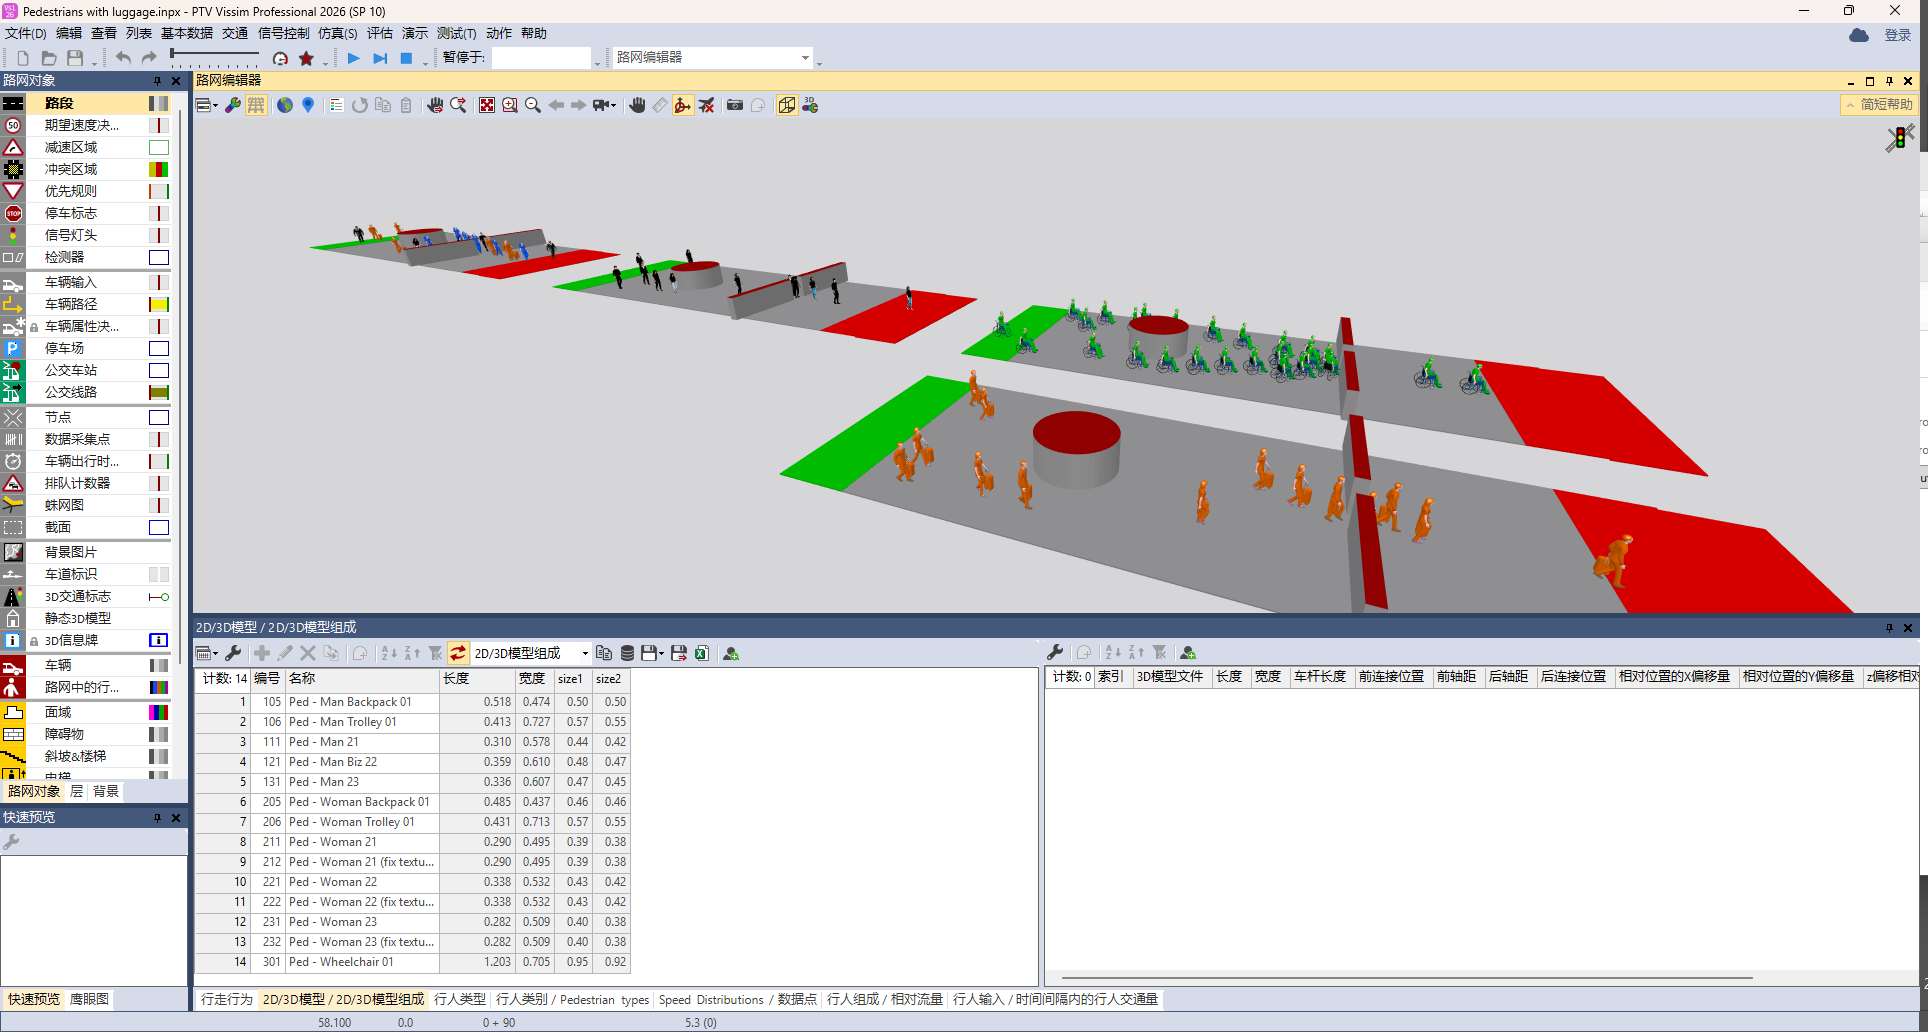Switch to the 鹰眼图 tab
This screenshot has height=1032, width=1928.
[x=89, y=999]
